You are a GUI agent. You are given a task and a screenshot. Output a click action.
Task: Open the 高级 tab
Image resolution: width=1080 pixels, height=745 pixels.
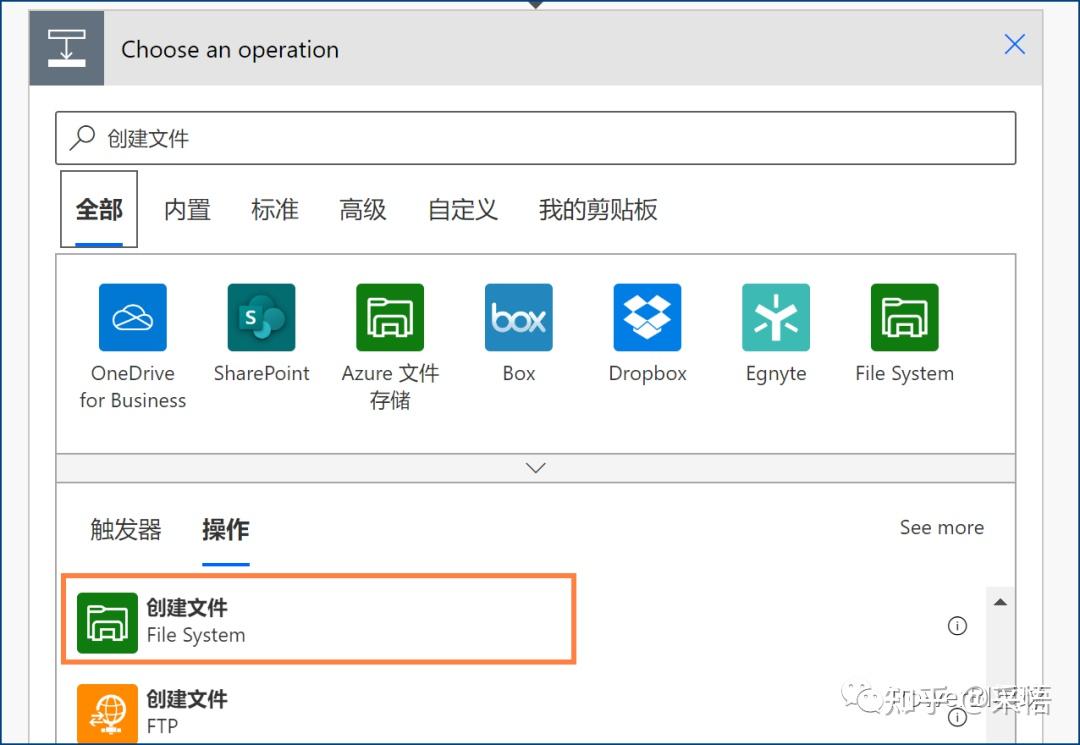pyautogui.click(x=363, y=209)
